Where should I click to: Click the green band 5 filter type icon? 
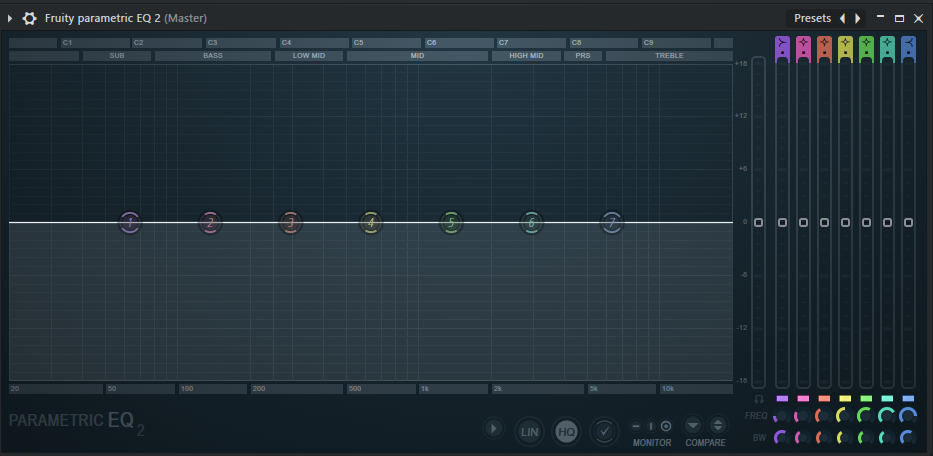click(x=866, y=43)
